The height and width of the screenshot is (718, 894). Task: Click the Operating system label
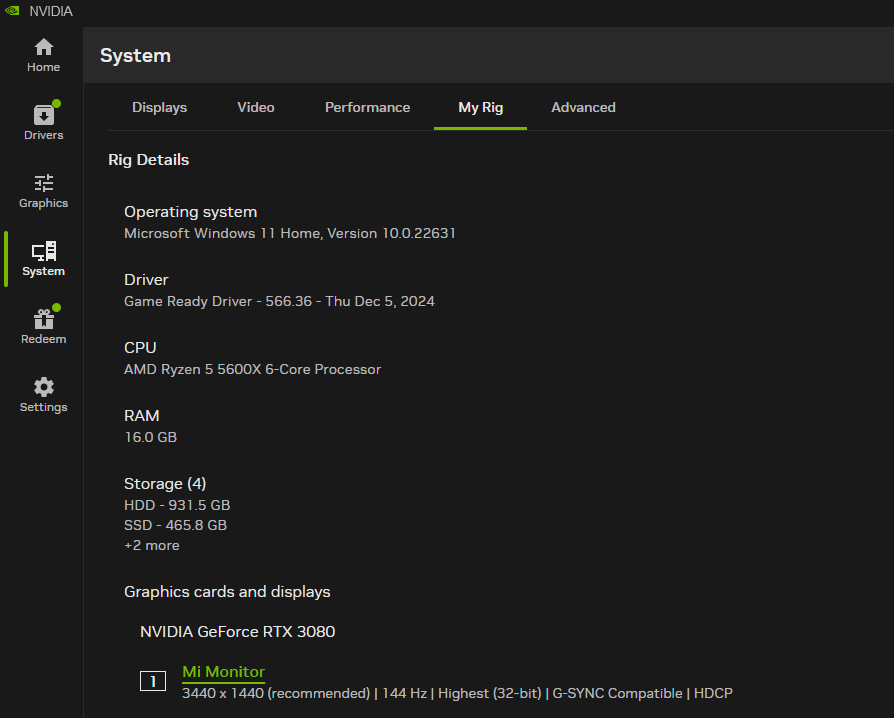click(190, 212)
